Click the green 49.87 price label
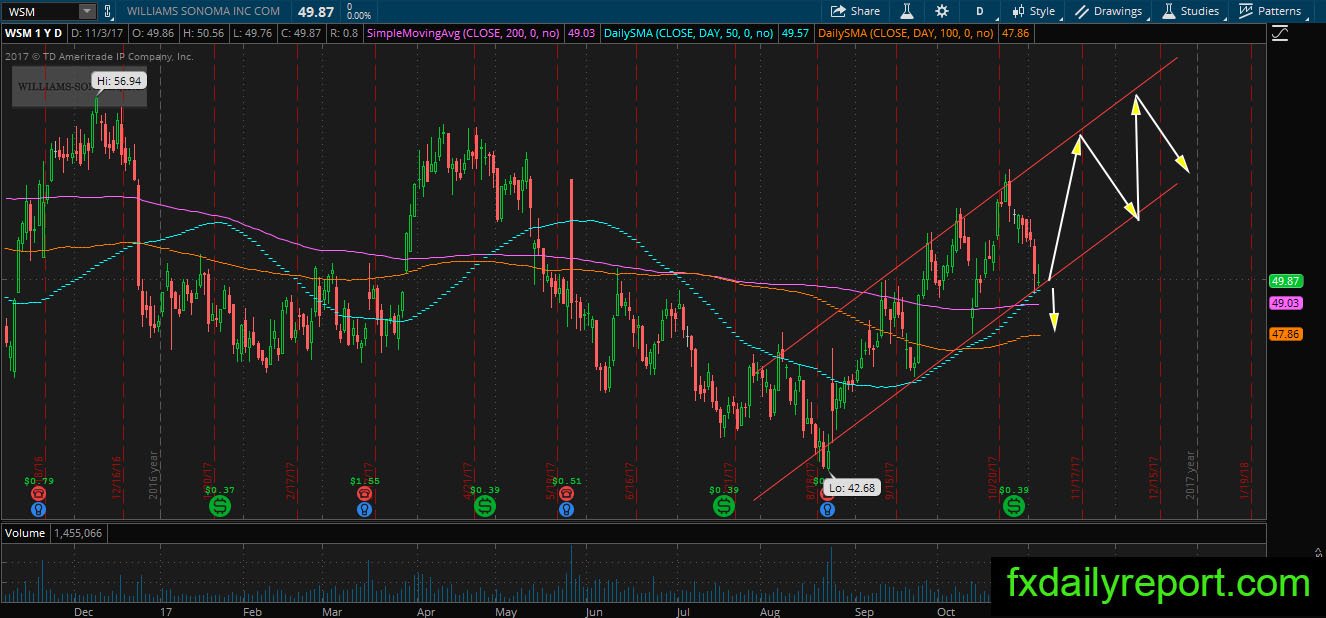 pyautogui.click(x=1284, y=281)
